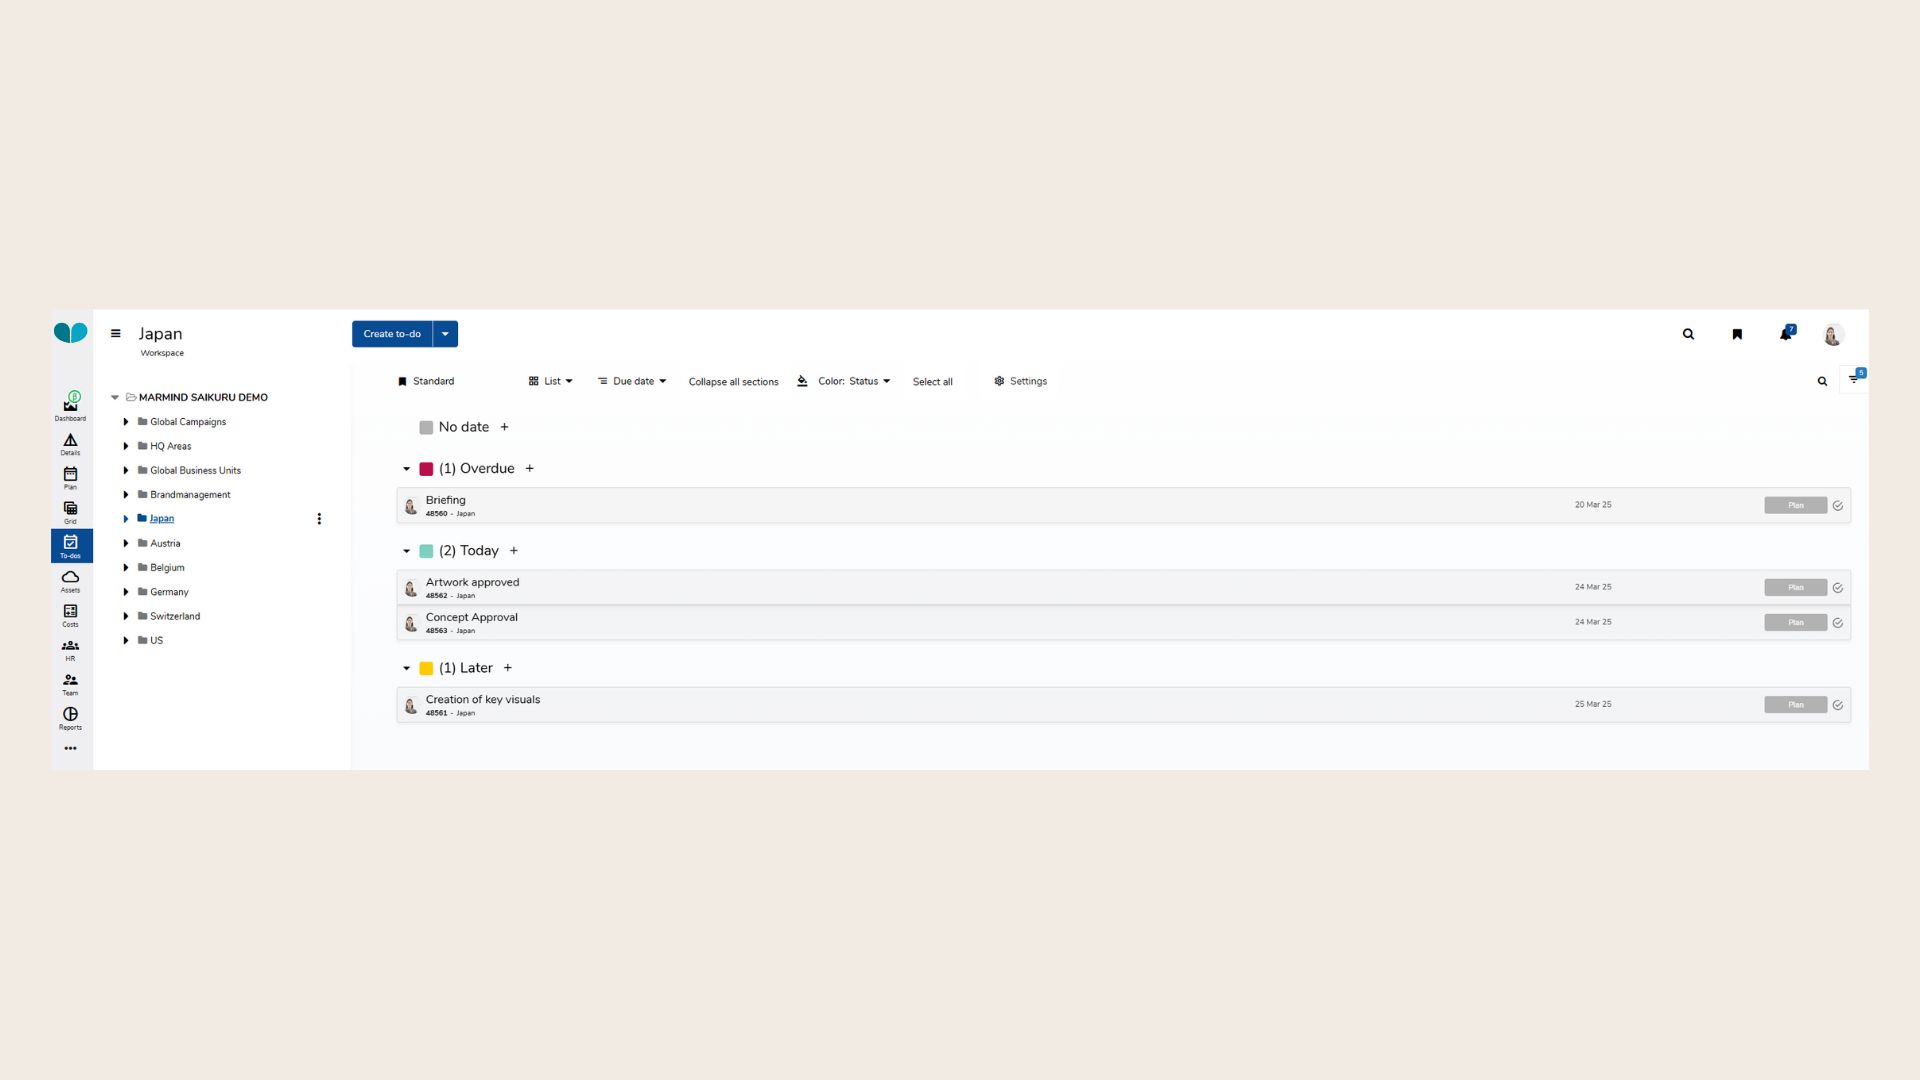Click Collapse all sections
The width and height of the screenshot is (1920, 1080).
[x=733, y=381]
